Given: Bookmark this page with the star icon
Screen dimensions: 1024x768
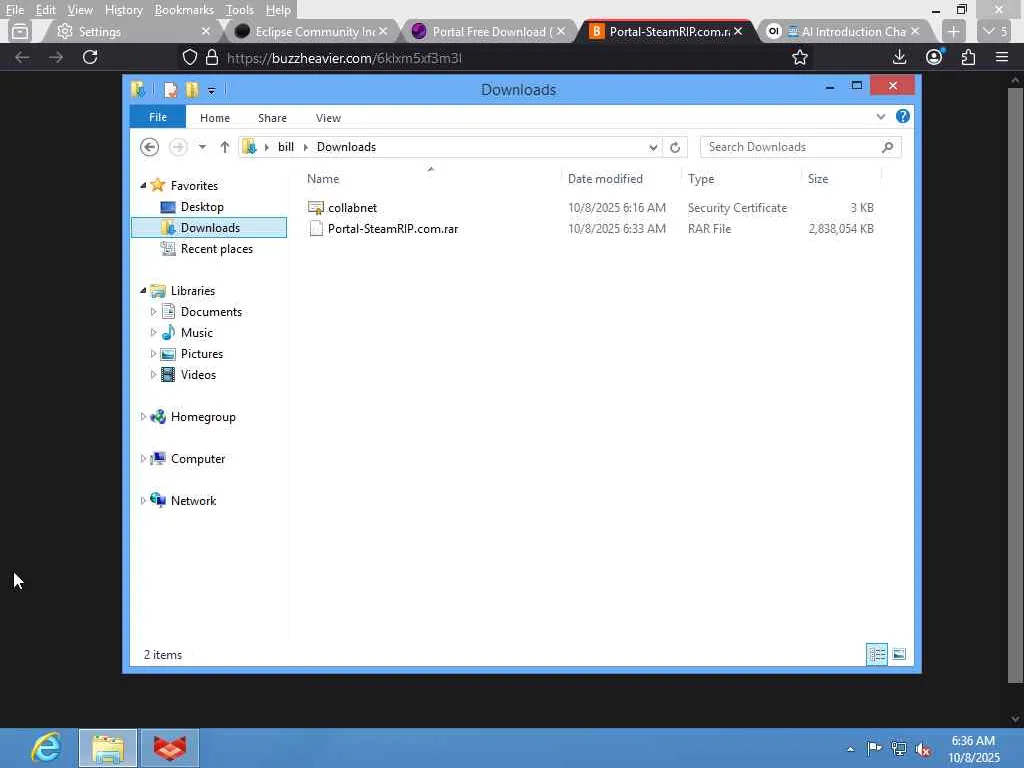Looking at the screenshot, I should click(x=799, y=57).
